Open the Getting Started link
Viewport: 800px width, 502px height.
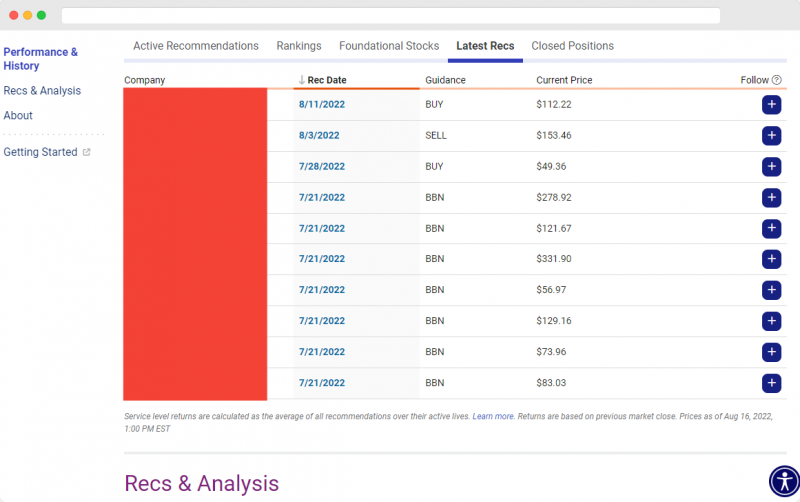[x=40, y=152]
